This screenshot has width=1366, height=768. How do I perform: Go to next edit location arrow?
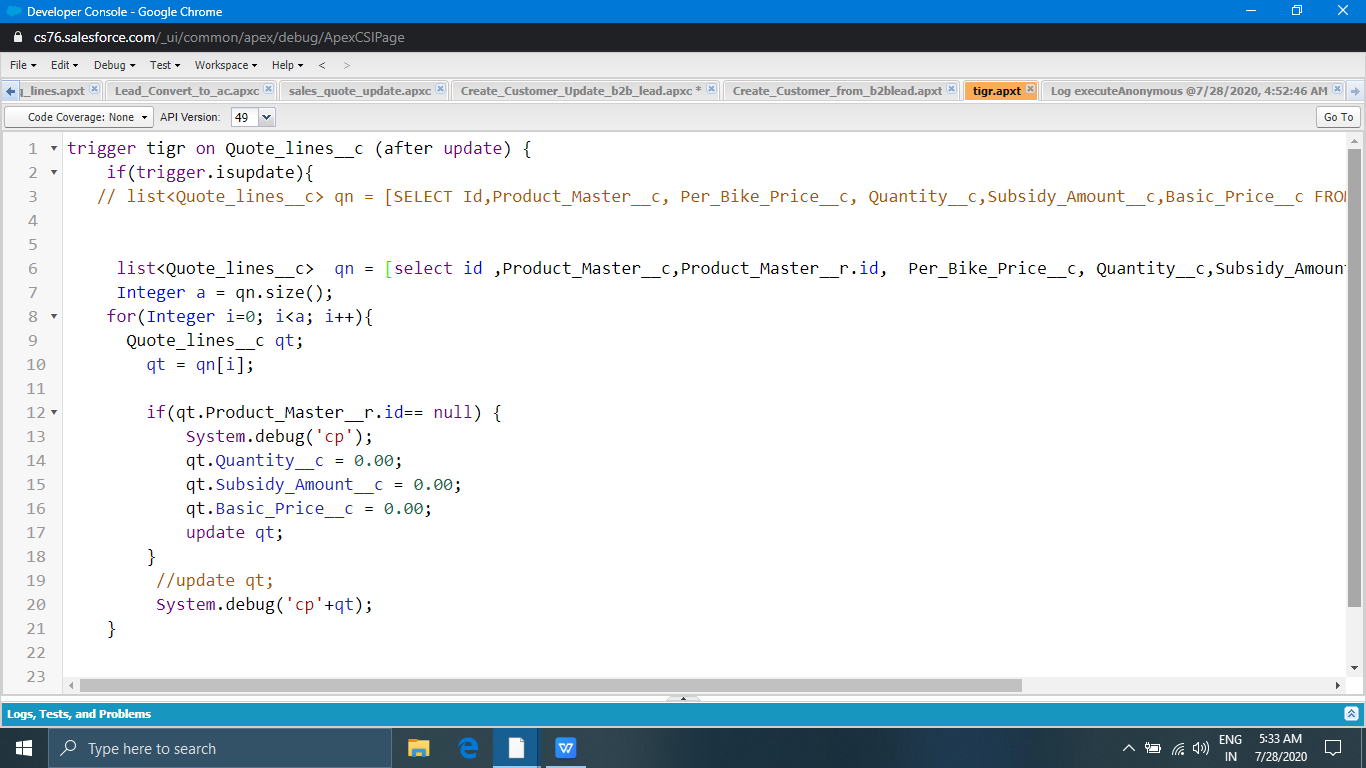[346, 65]
